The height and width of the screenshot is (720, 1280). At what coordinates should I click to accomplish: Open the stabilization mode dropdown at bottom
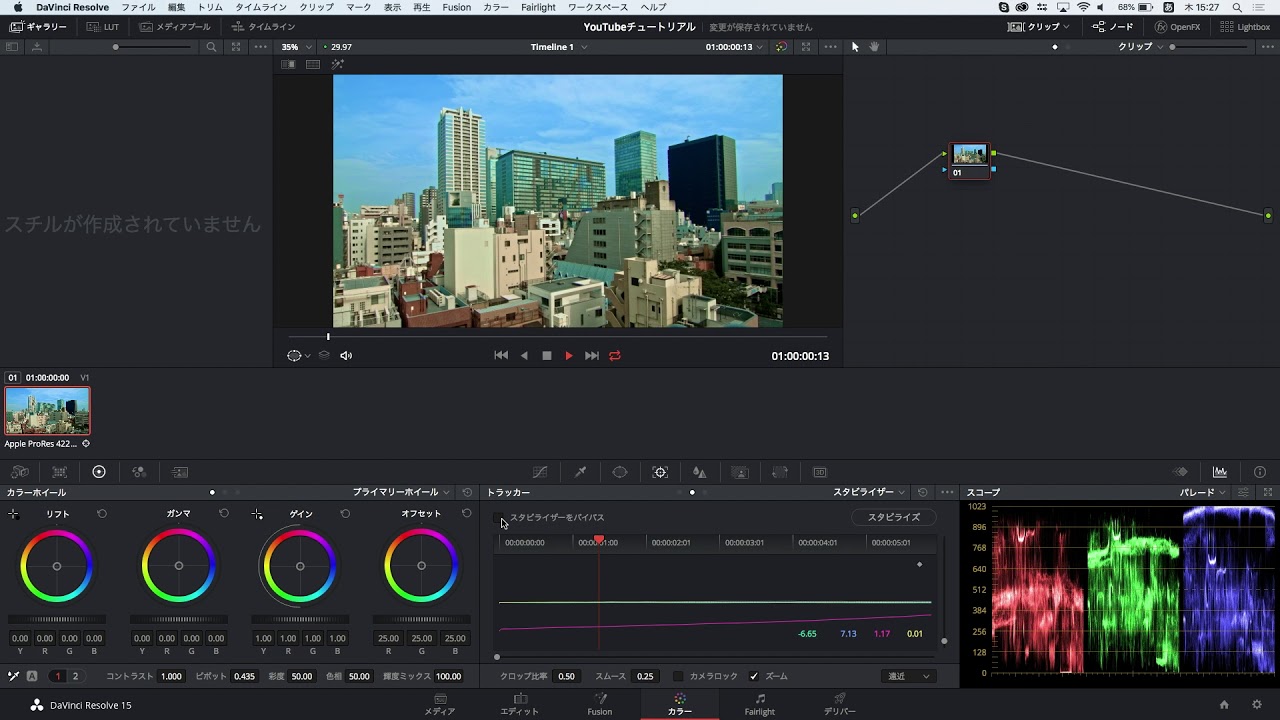pyautogui.click(x=909, y=676)
